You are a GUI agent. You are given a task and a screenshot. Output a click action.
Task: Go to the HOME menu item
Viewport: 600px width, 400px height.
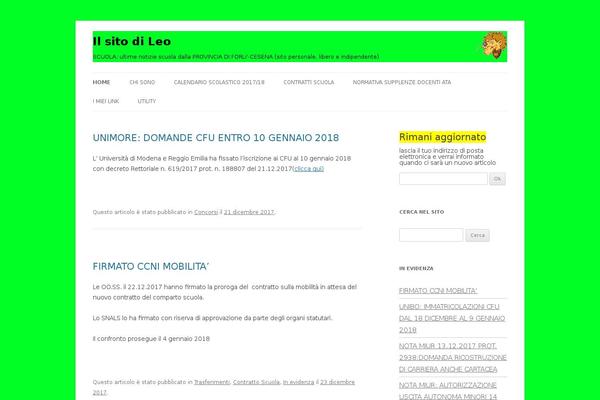pyautogui.click(x=101, y=82)
